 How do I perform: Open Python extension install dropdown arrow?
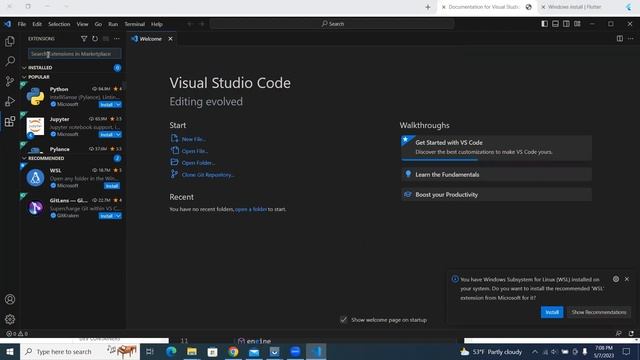118,104
